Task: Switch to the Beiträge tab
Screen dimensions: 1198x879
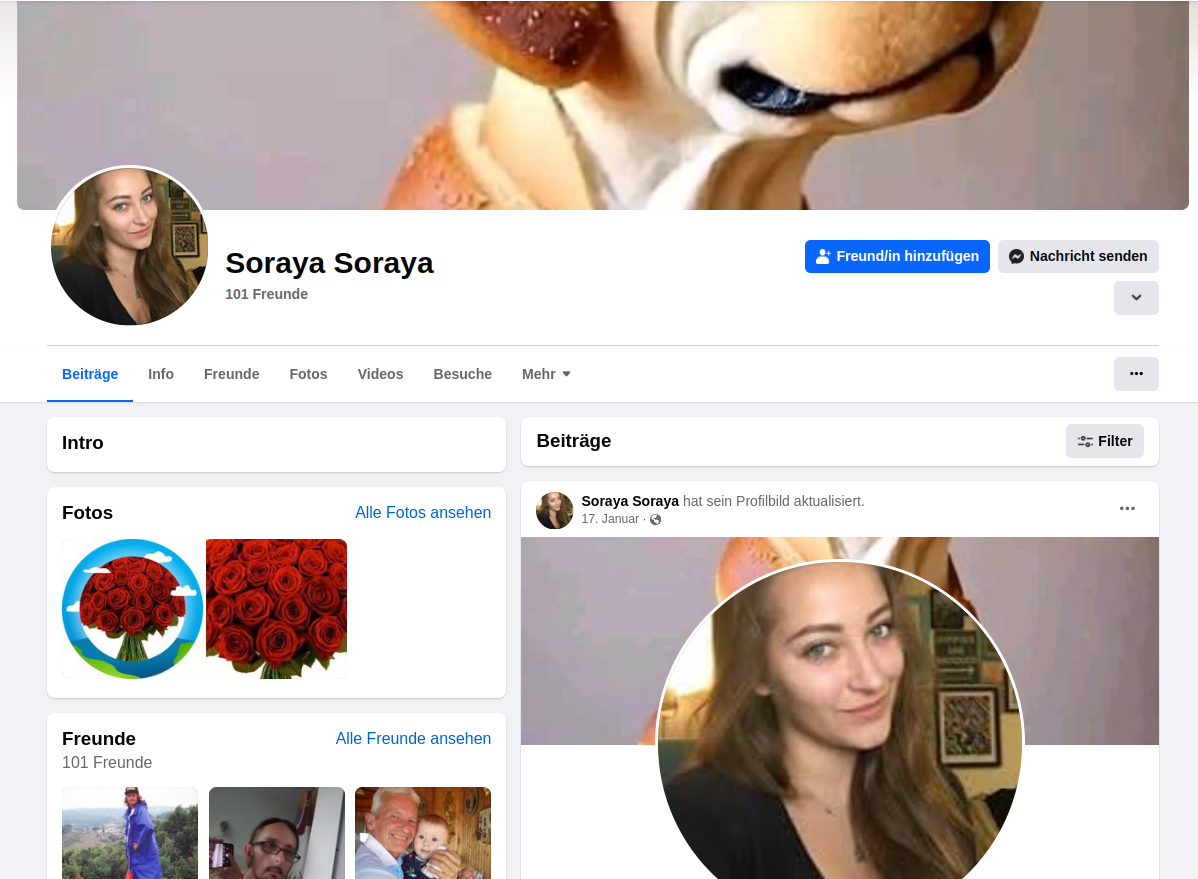Action: click(x=90, y=374)
